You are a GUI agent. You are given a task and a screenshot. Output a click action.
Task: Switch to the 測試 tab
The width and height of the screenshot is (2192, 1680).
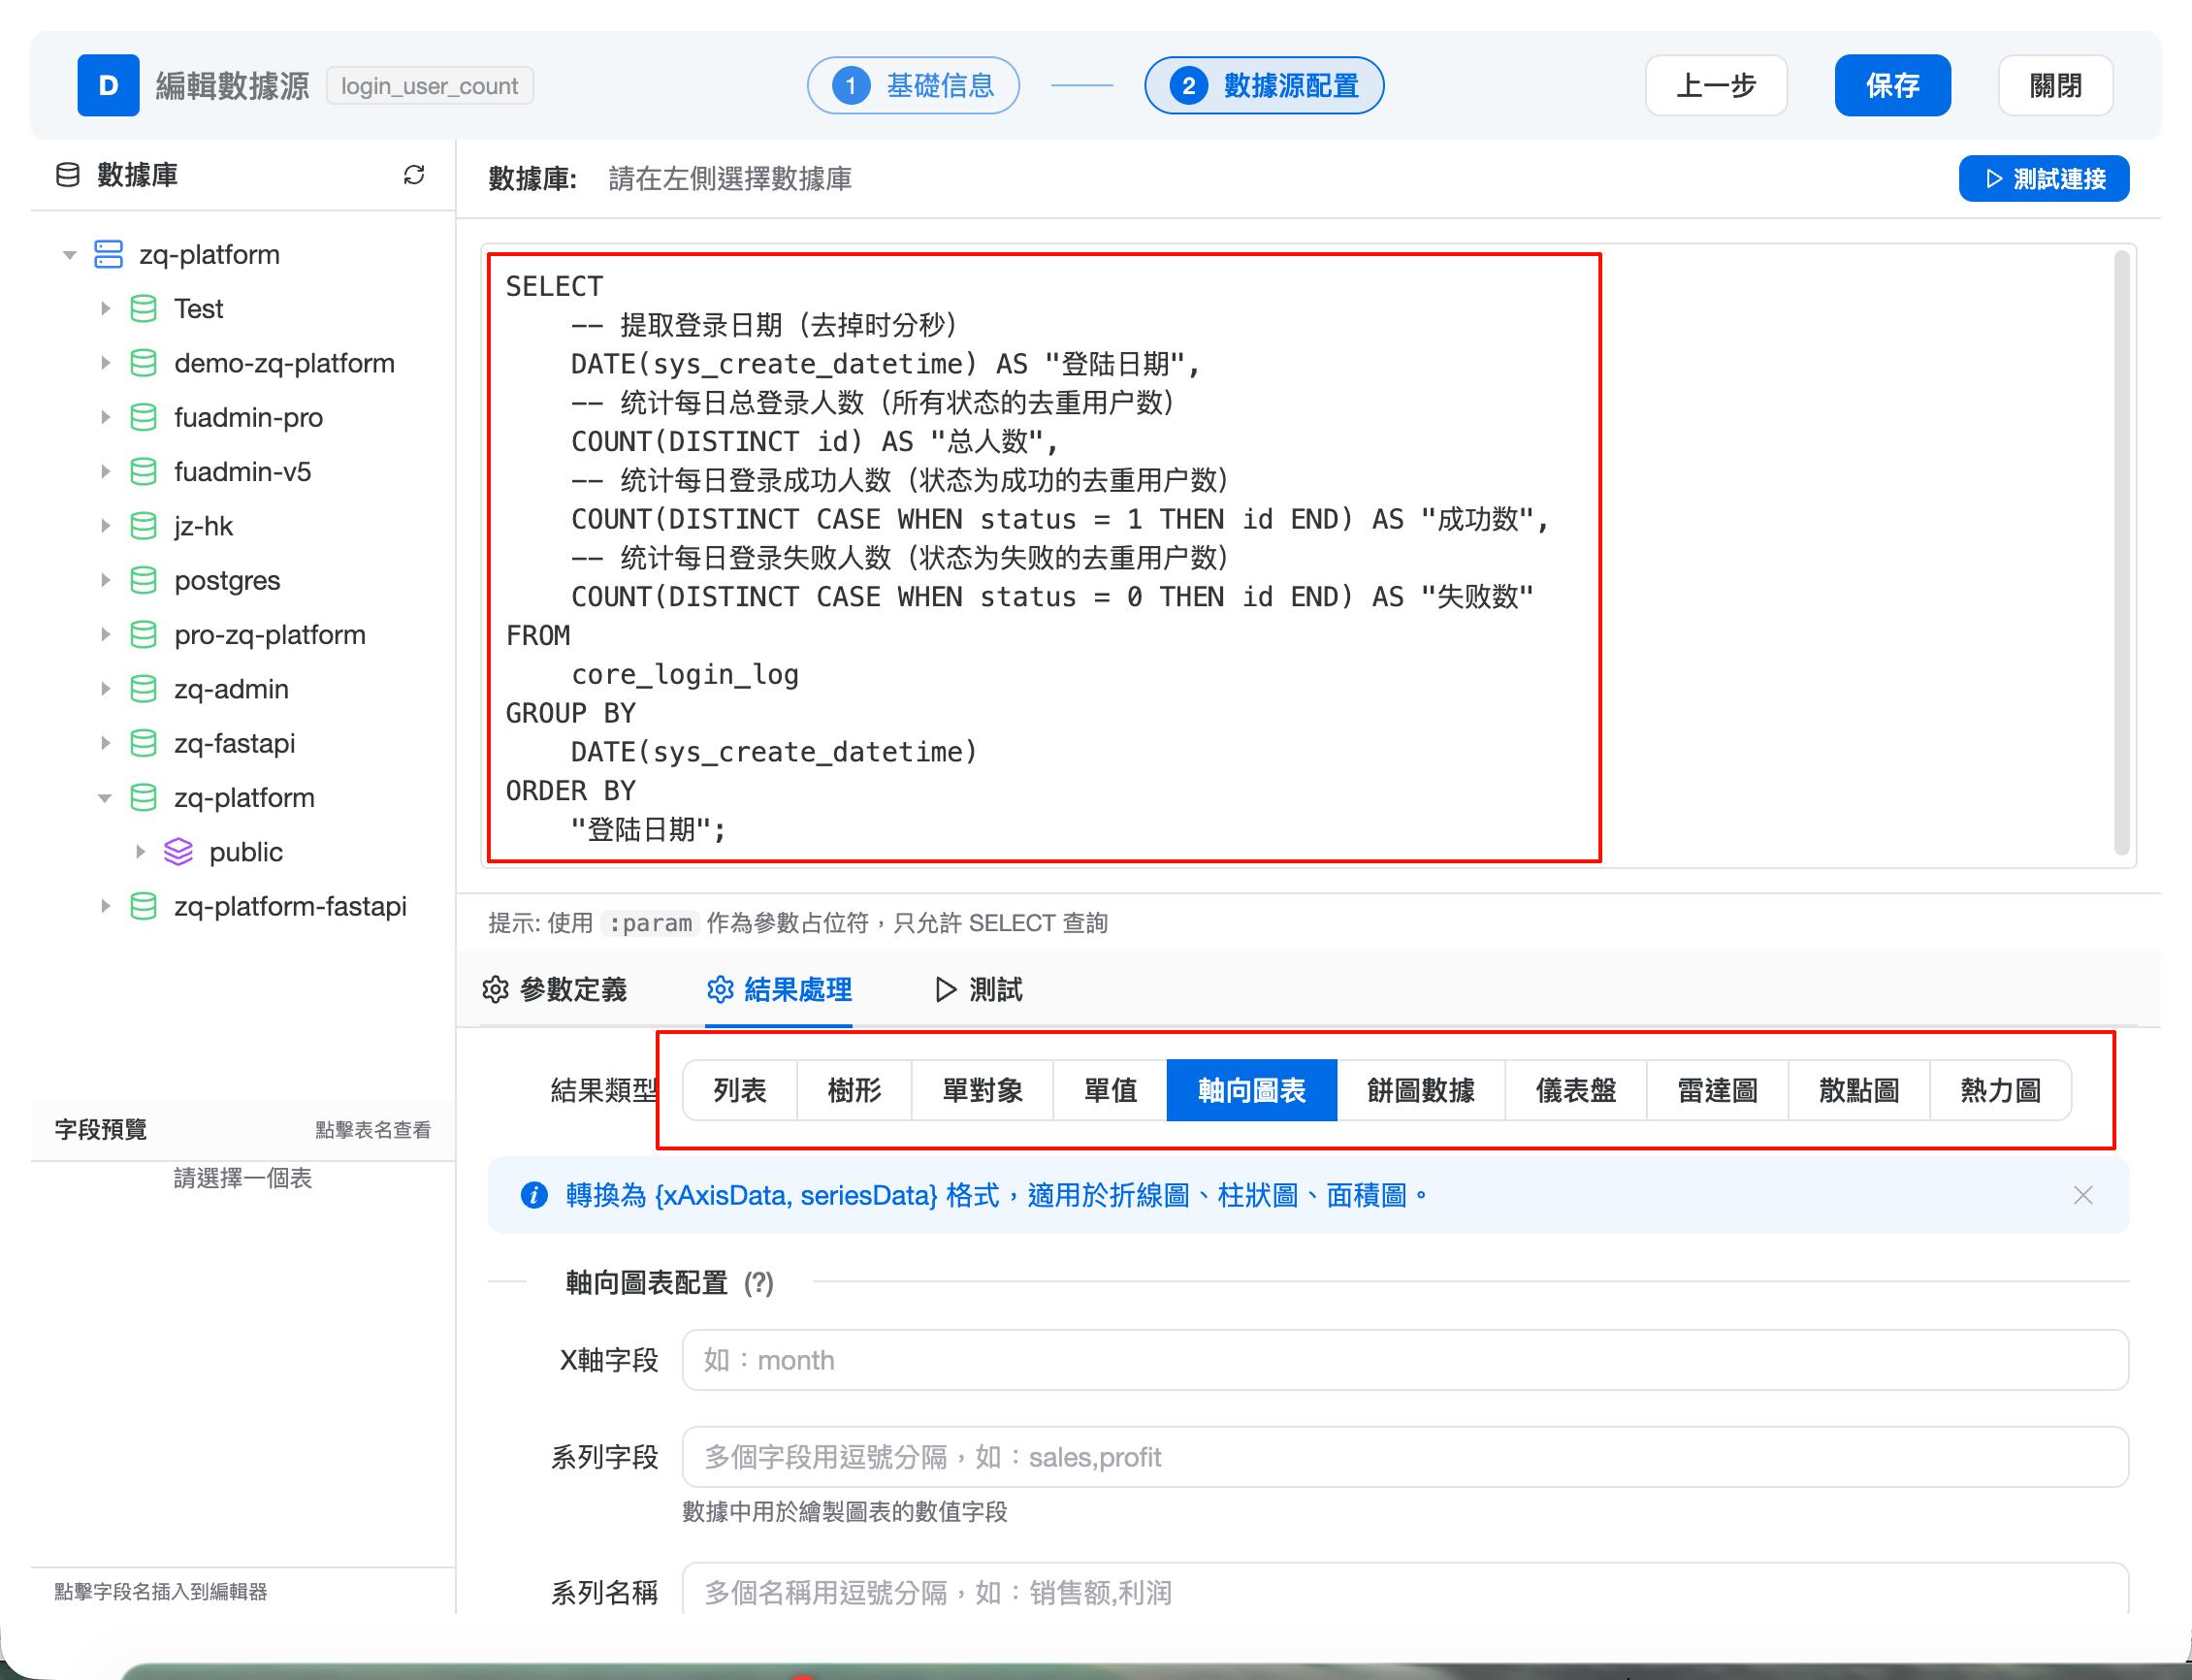[x=994, y=990]
